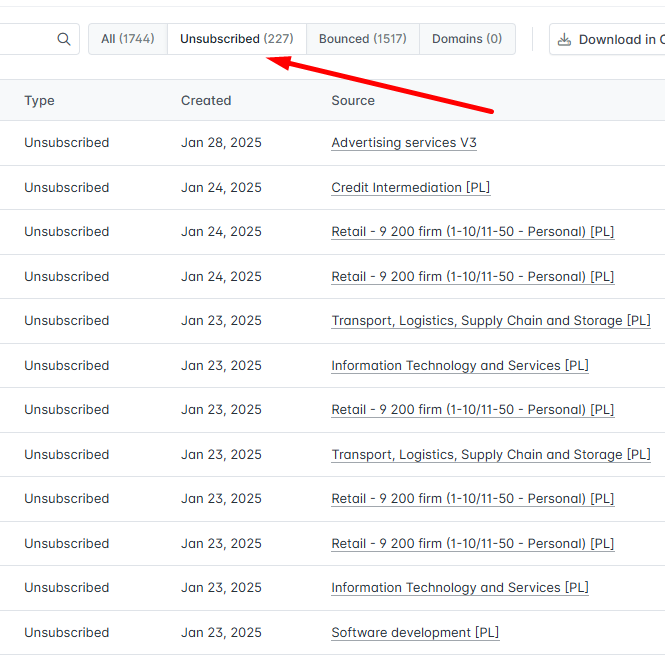Viewport: 665px width, 660px height.
Task: Open the lower Transport, Logistics, Supply Chain link
Action: 490,454
